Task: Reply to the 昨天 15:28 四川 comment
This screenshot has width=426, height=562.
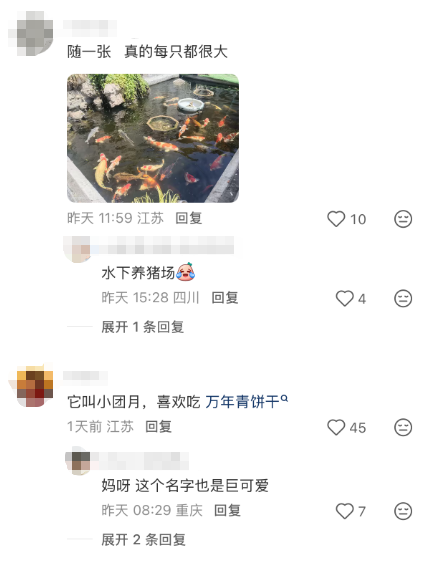Action: [225, 297]
